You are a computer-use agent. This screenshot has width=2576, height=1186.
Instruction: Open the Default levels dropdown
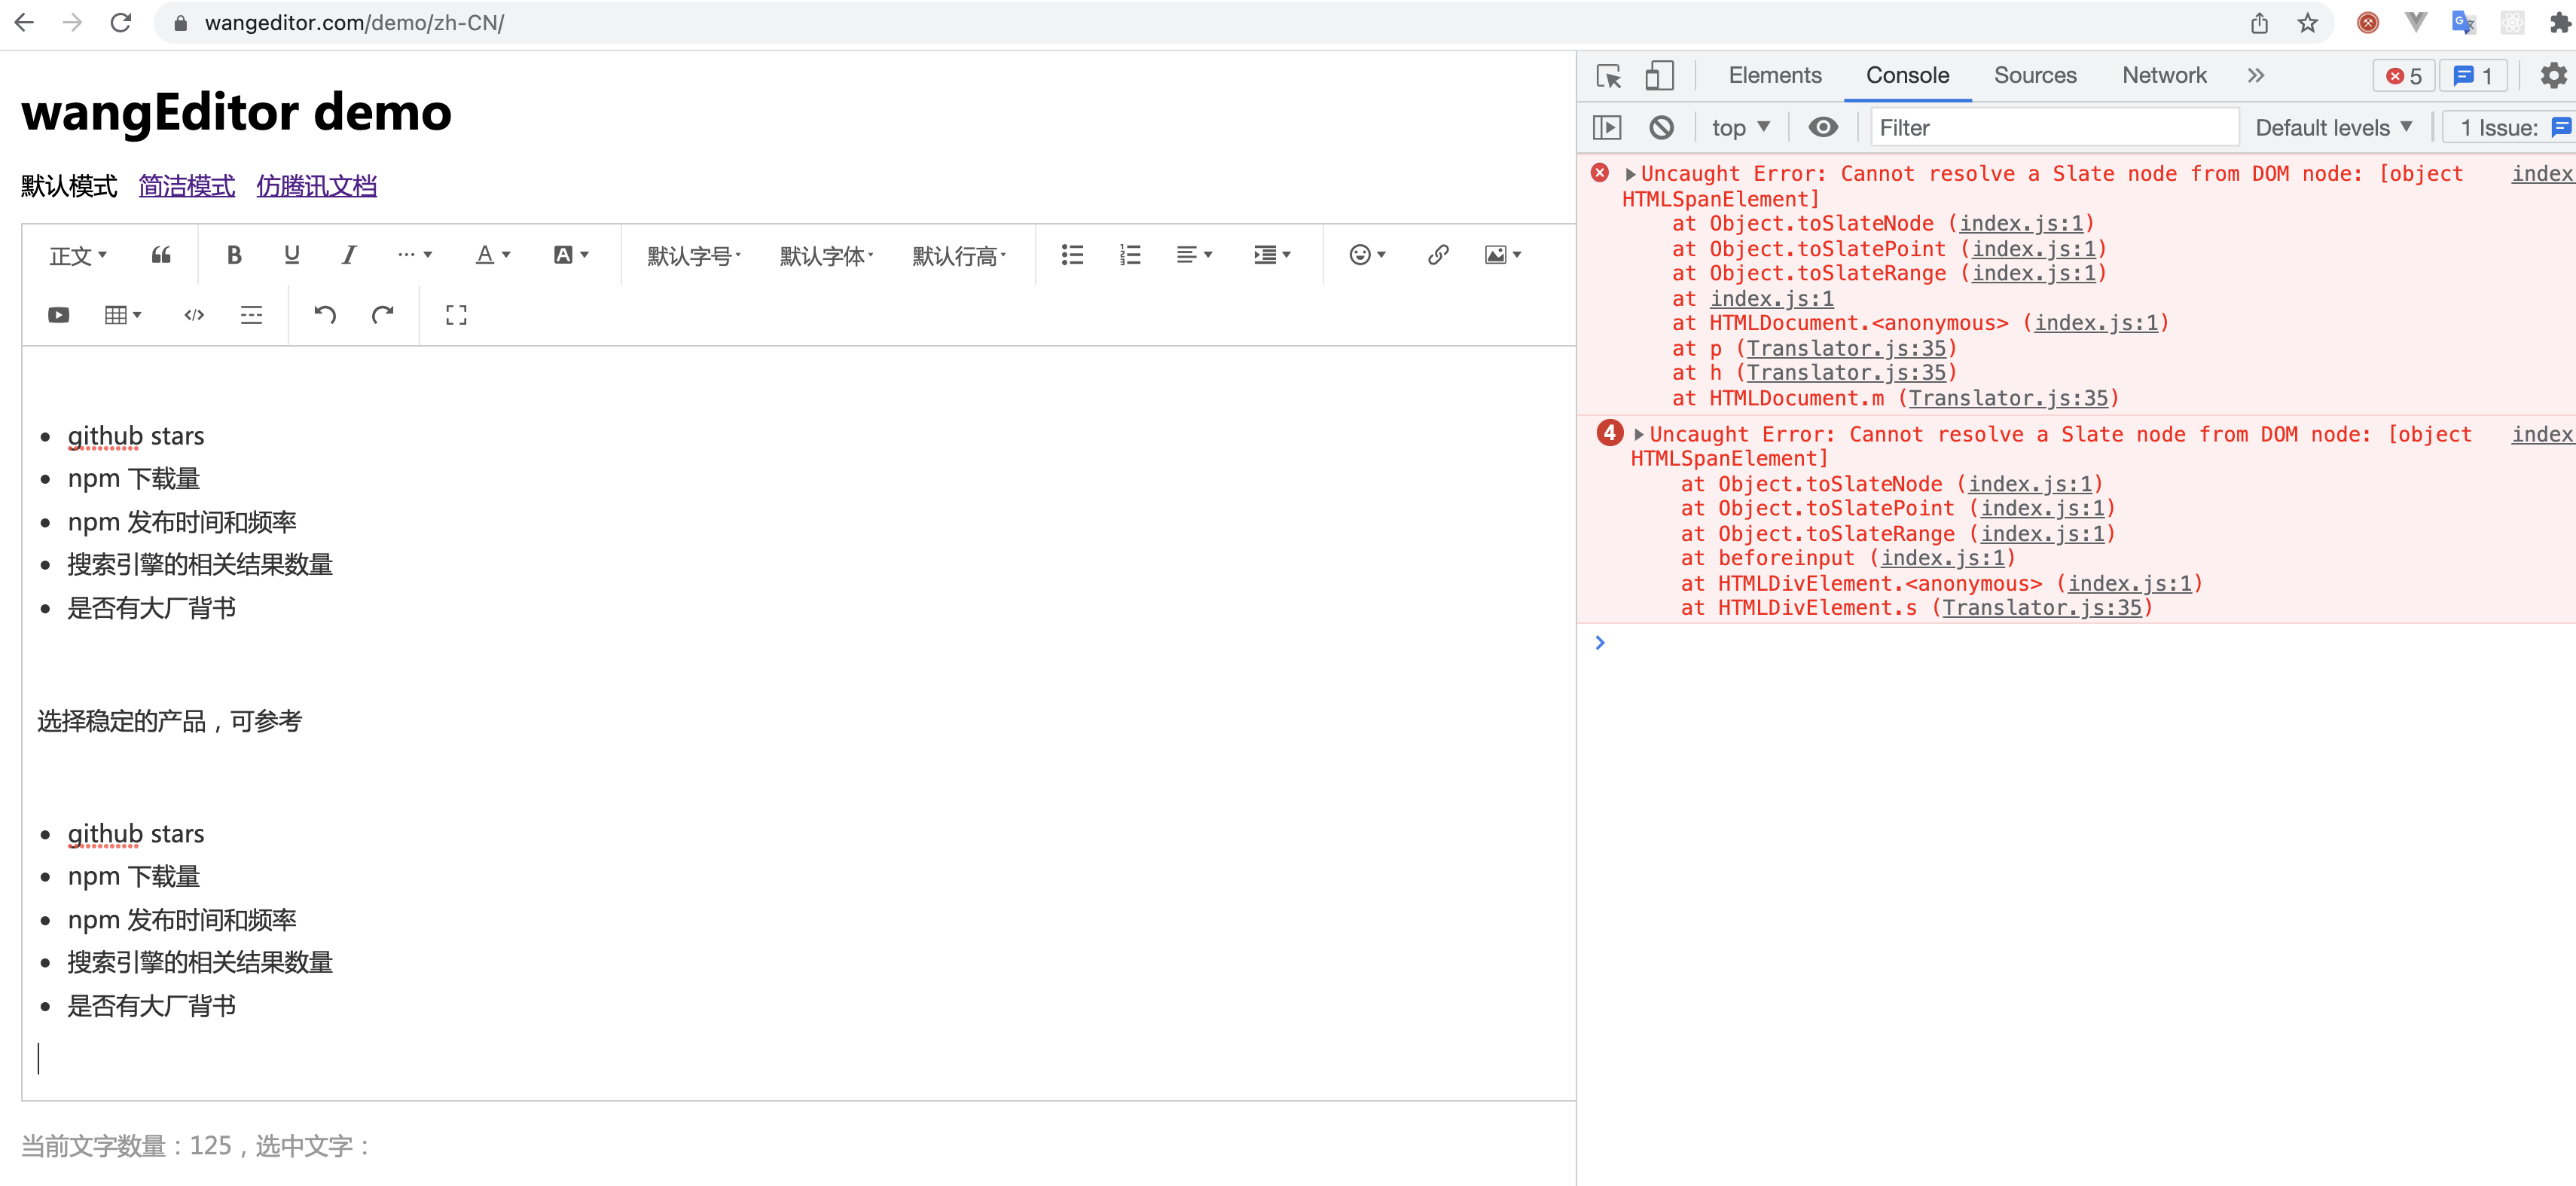2333,128
